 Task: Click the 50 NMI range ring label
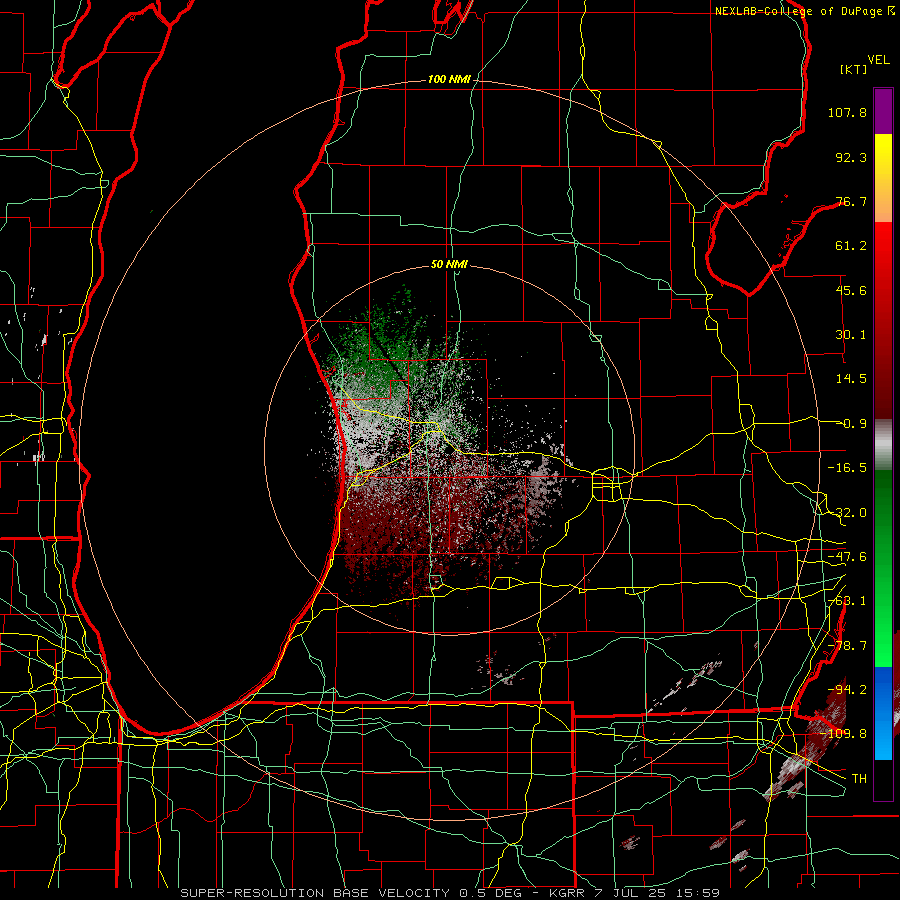[449, 264]
